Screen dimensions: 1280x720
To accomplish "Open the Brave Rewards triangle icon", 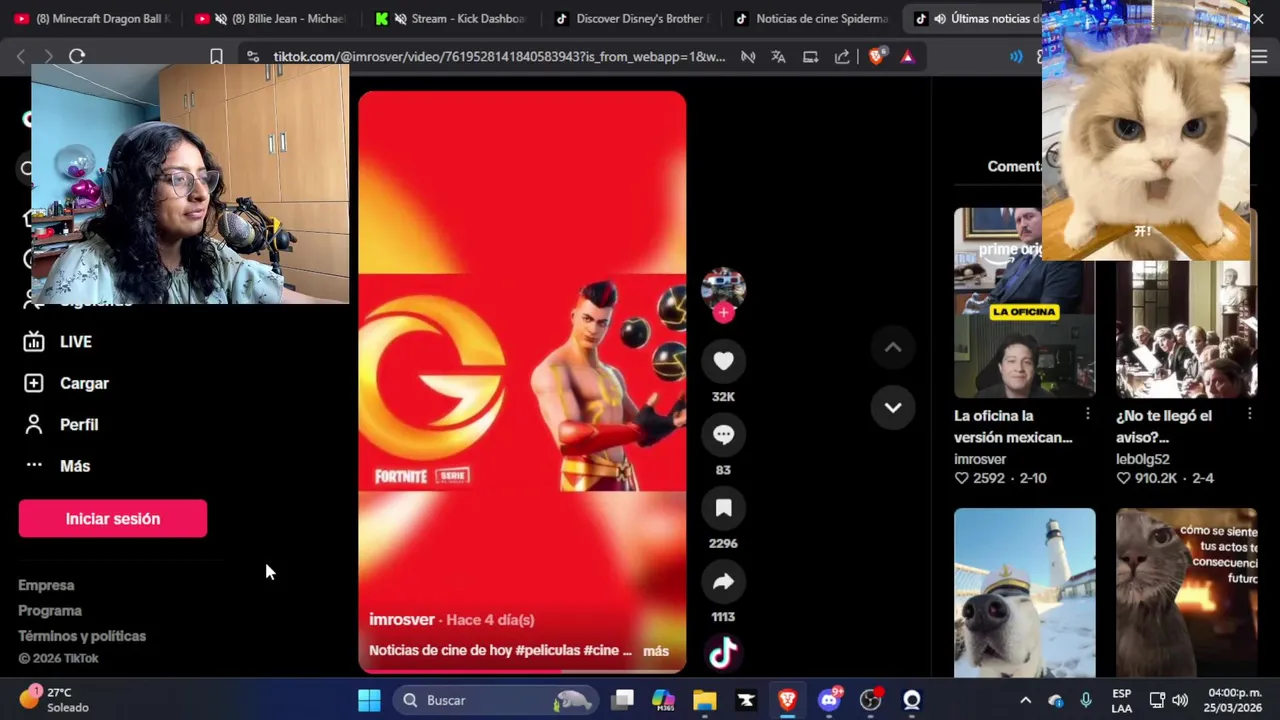I will pyautogui.click(x=907, y=57).
